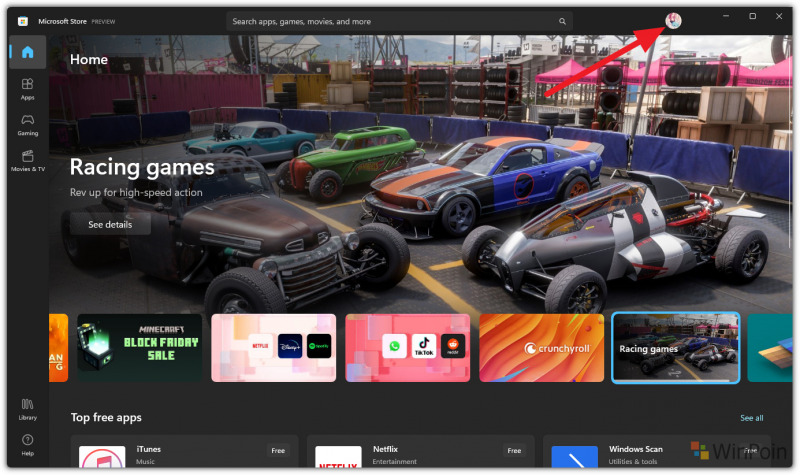Open the iTunes app card

pyautogui.click(x=184, y=452)
